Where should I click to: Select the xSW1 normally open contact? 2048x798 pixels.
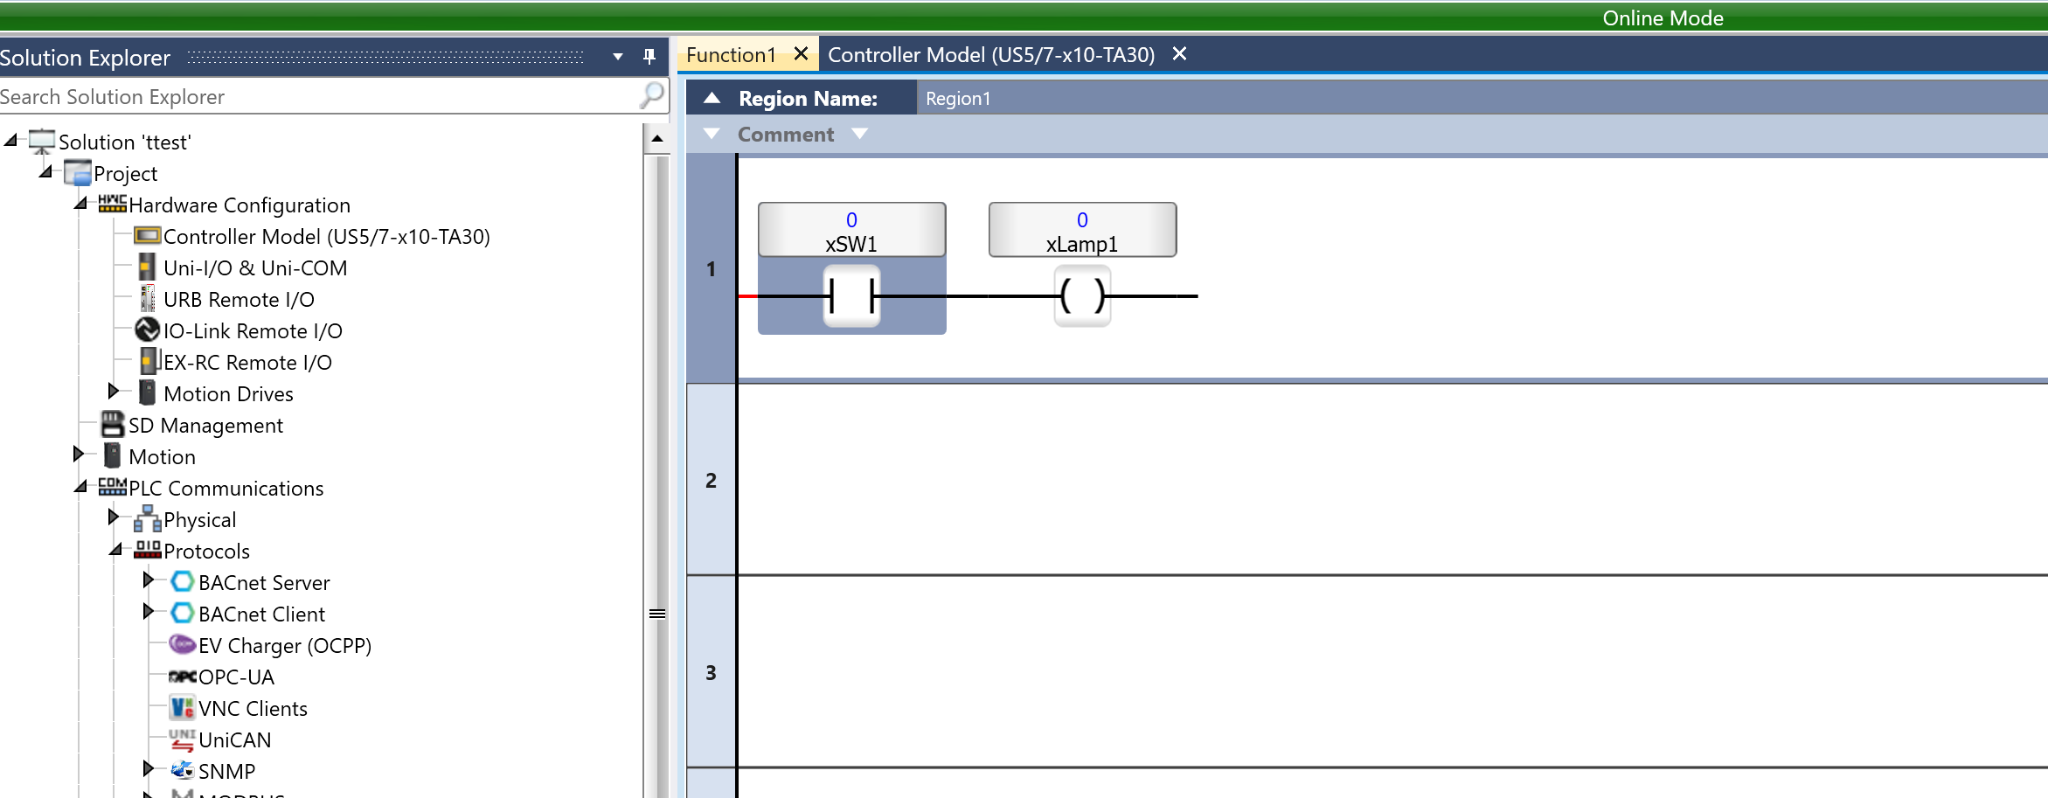[x=851, y=296]
